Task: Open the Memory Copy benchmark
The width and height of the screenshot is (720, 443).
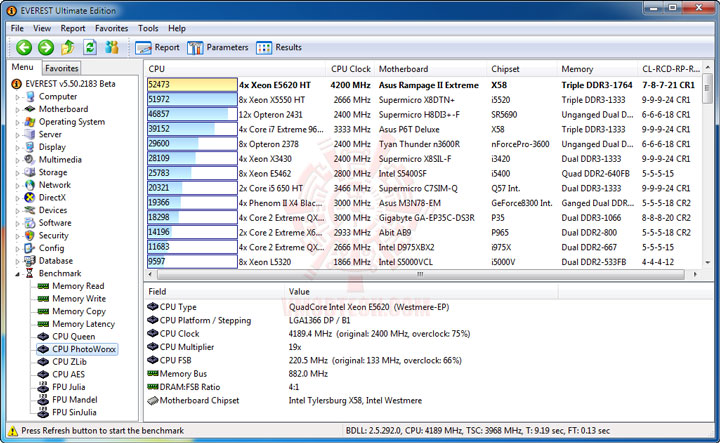Action: click(79, 311)
